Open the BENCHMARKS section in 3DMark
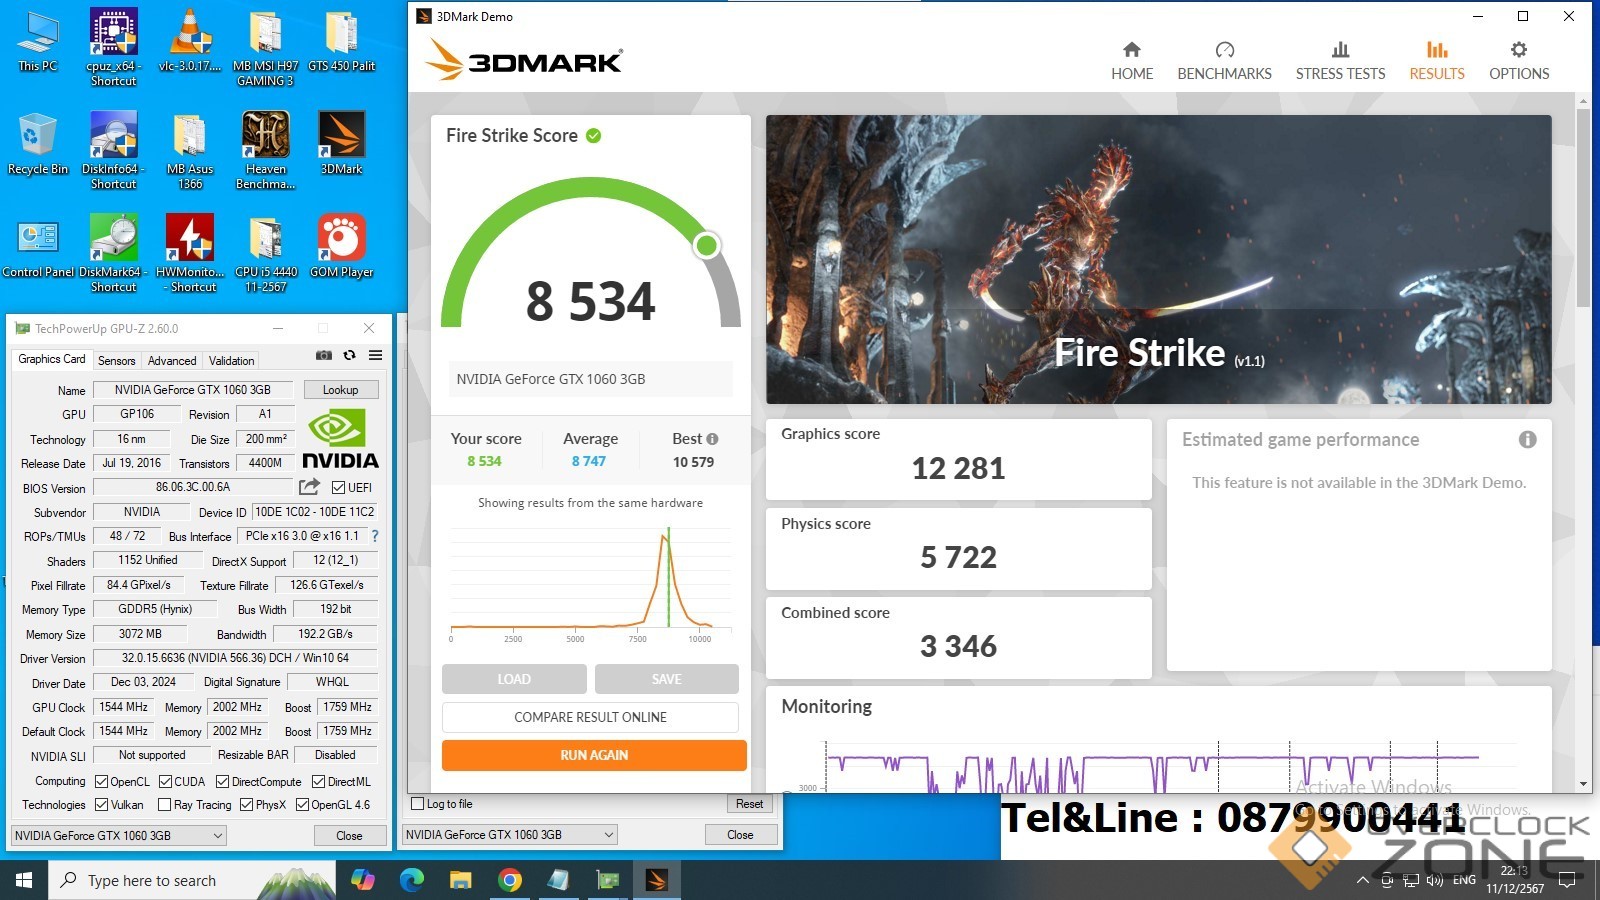The image size is (1600, 900). (x=1224, y=61)
